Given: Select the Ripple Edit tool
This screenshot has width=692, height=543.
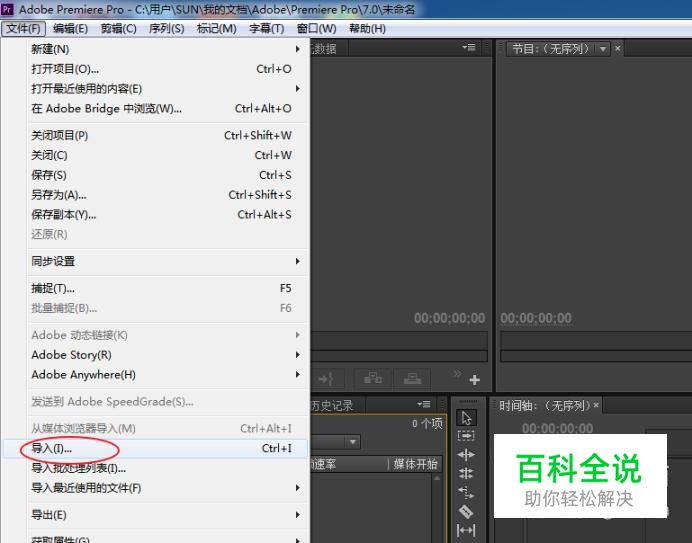Looking at the screenshot, I should [466, 455].
